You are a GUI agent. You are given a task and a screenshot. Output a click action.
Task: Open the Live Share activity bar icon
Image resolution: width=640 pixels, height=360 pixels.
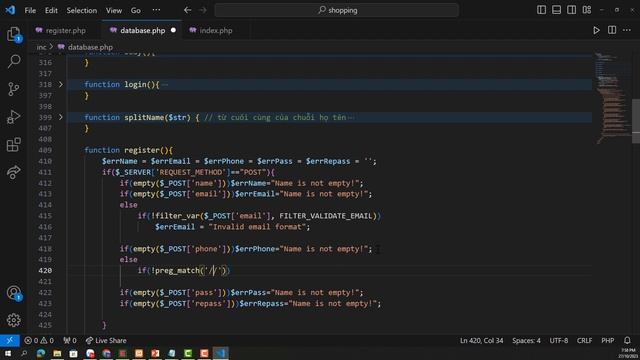click(x=13, y=172)
